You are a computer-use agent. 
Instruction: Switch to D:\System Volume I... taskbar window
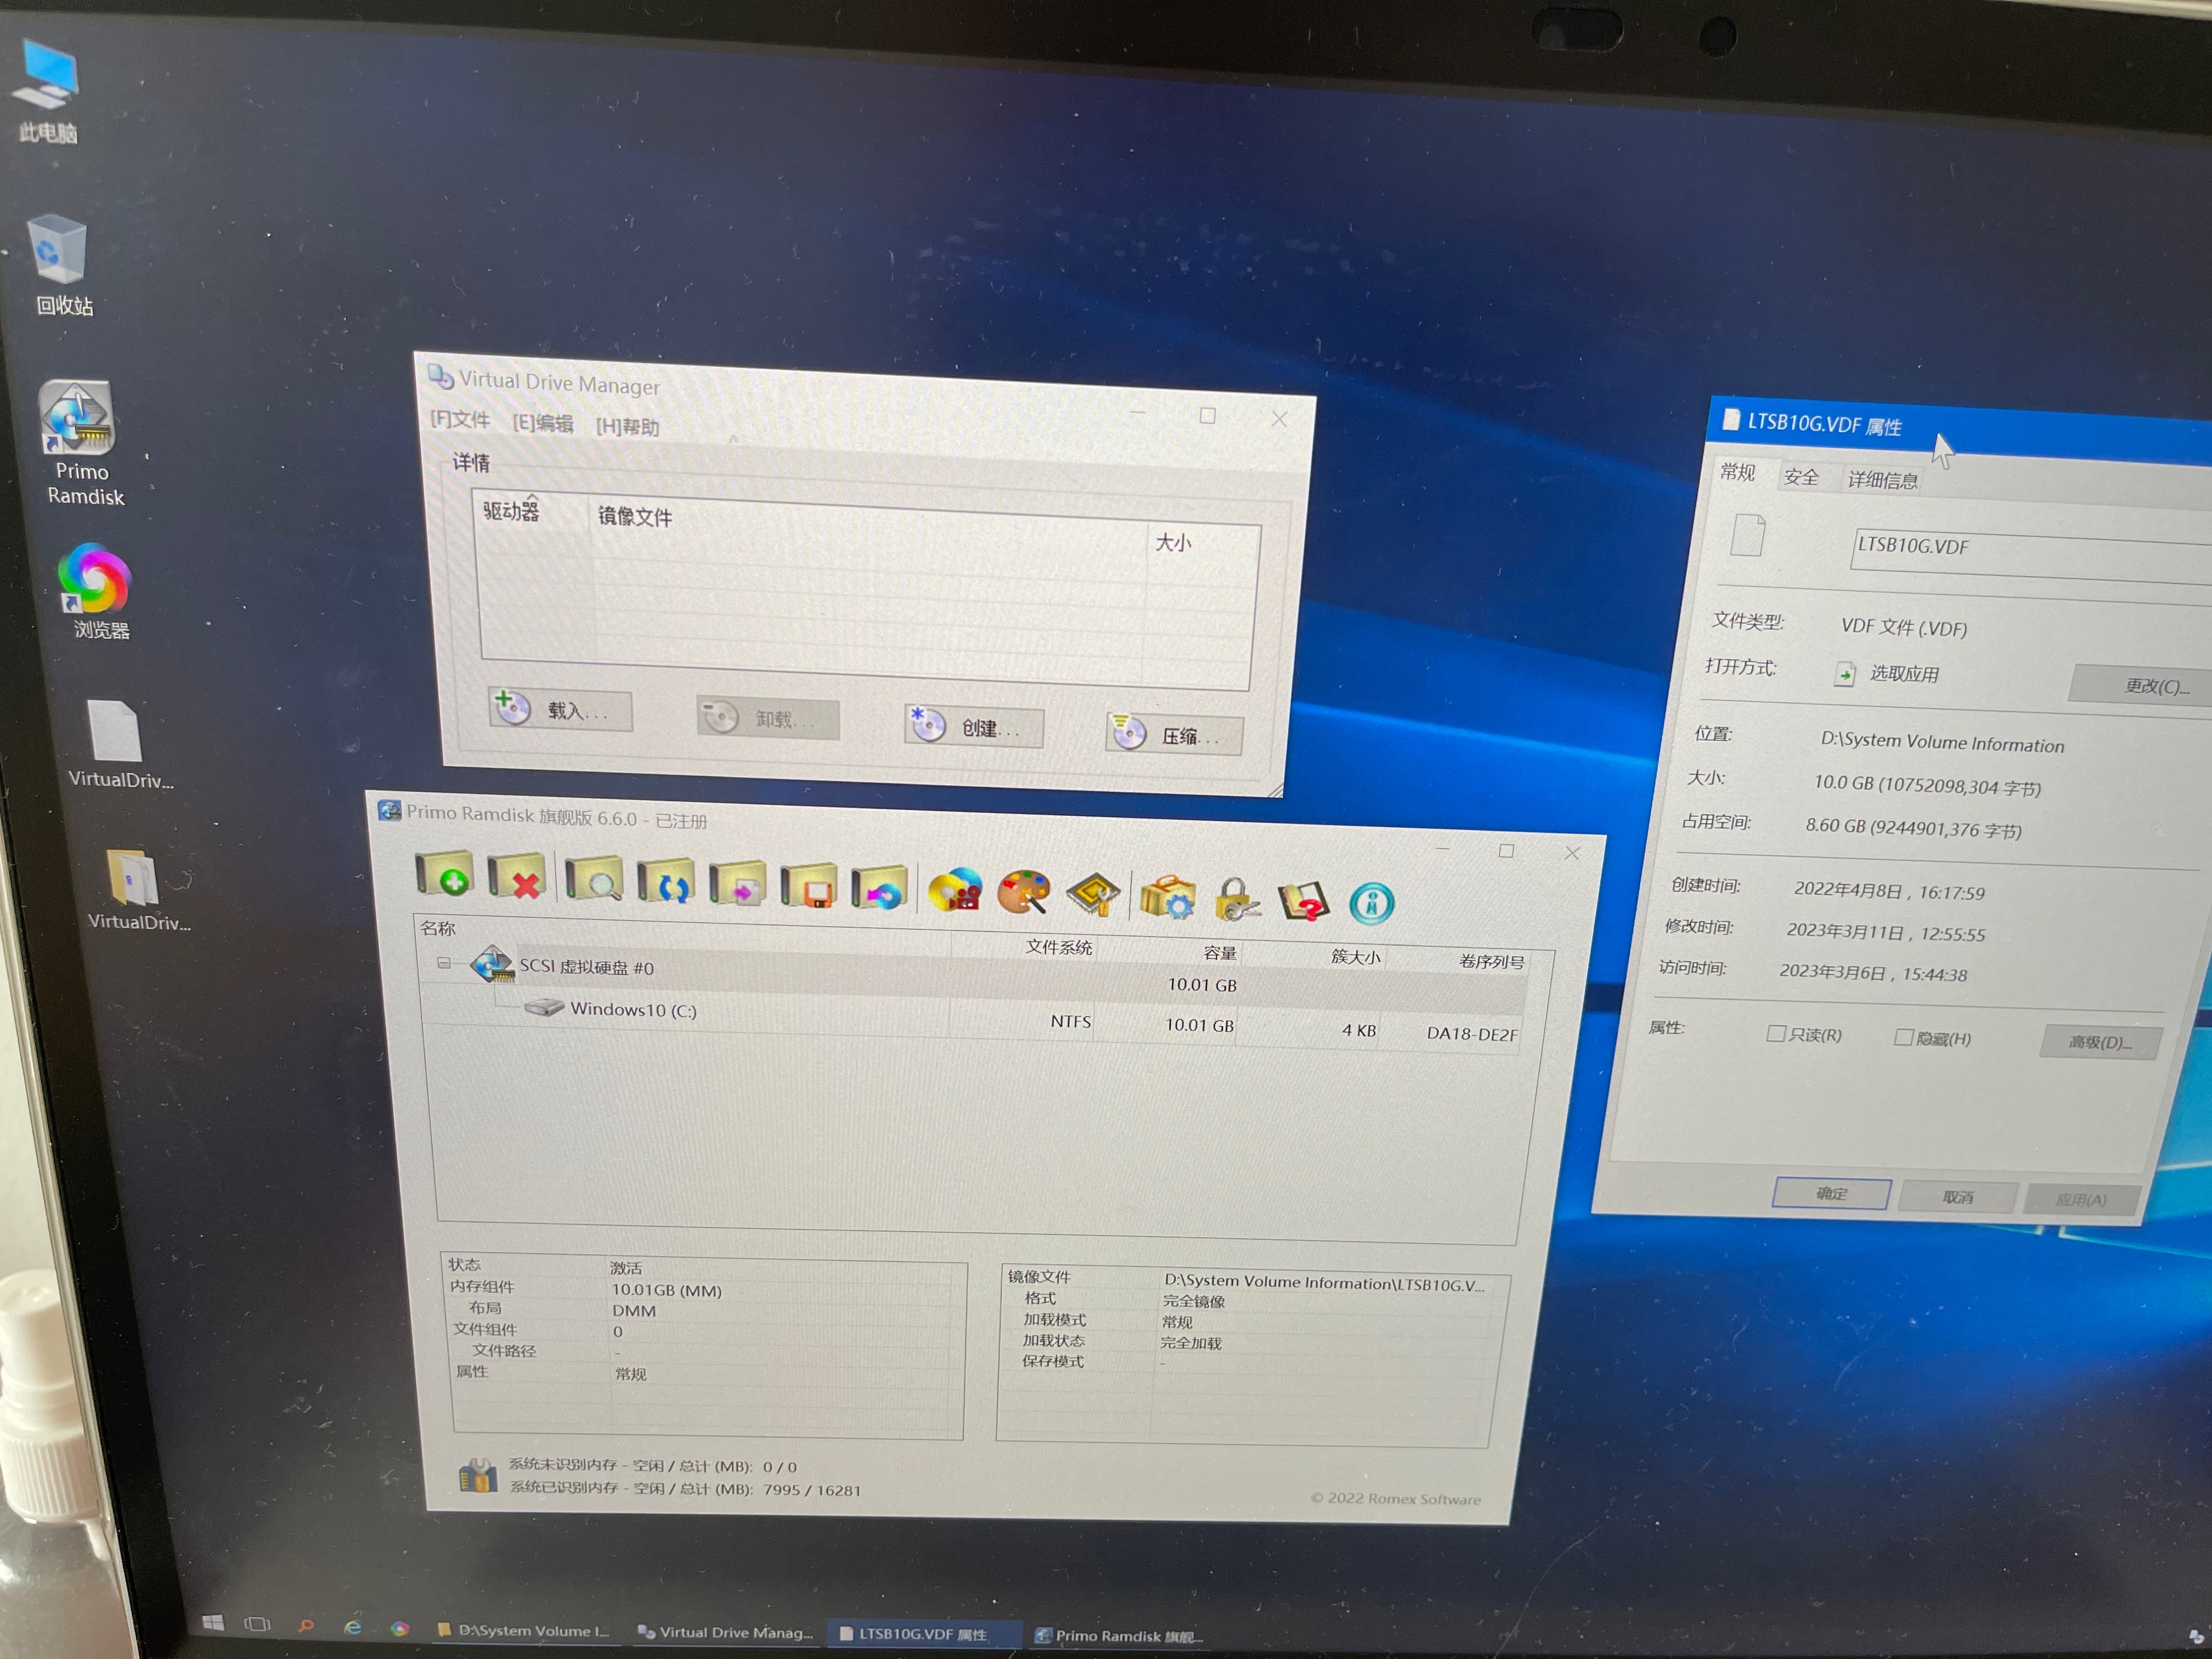click(x=524, y=1630)
